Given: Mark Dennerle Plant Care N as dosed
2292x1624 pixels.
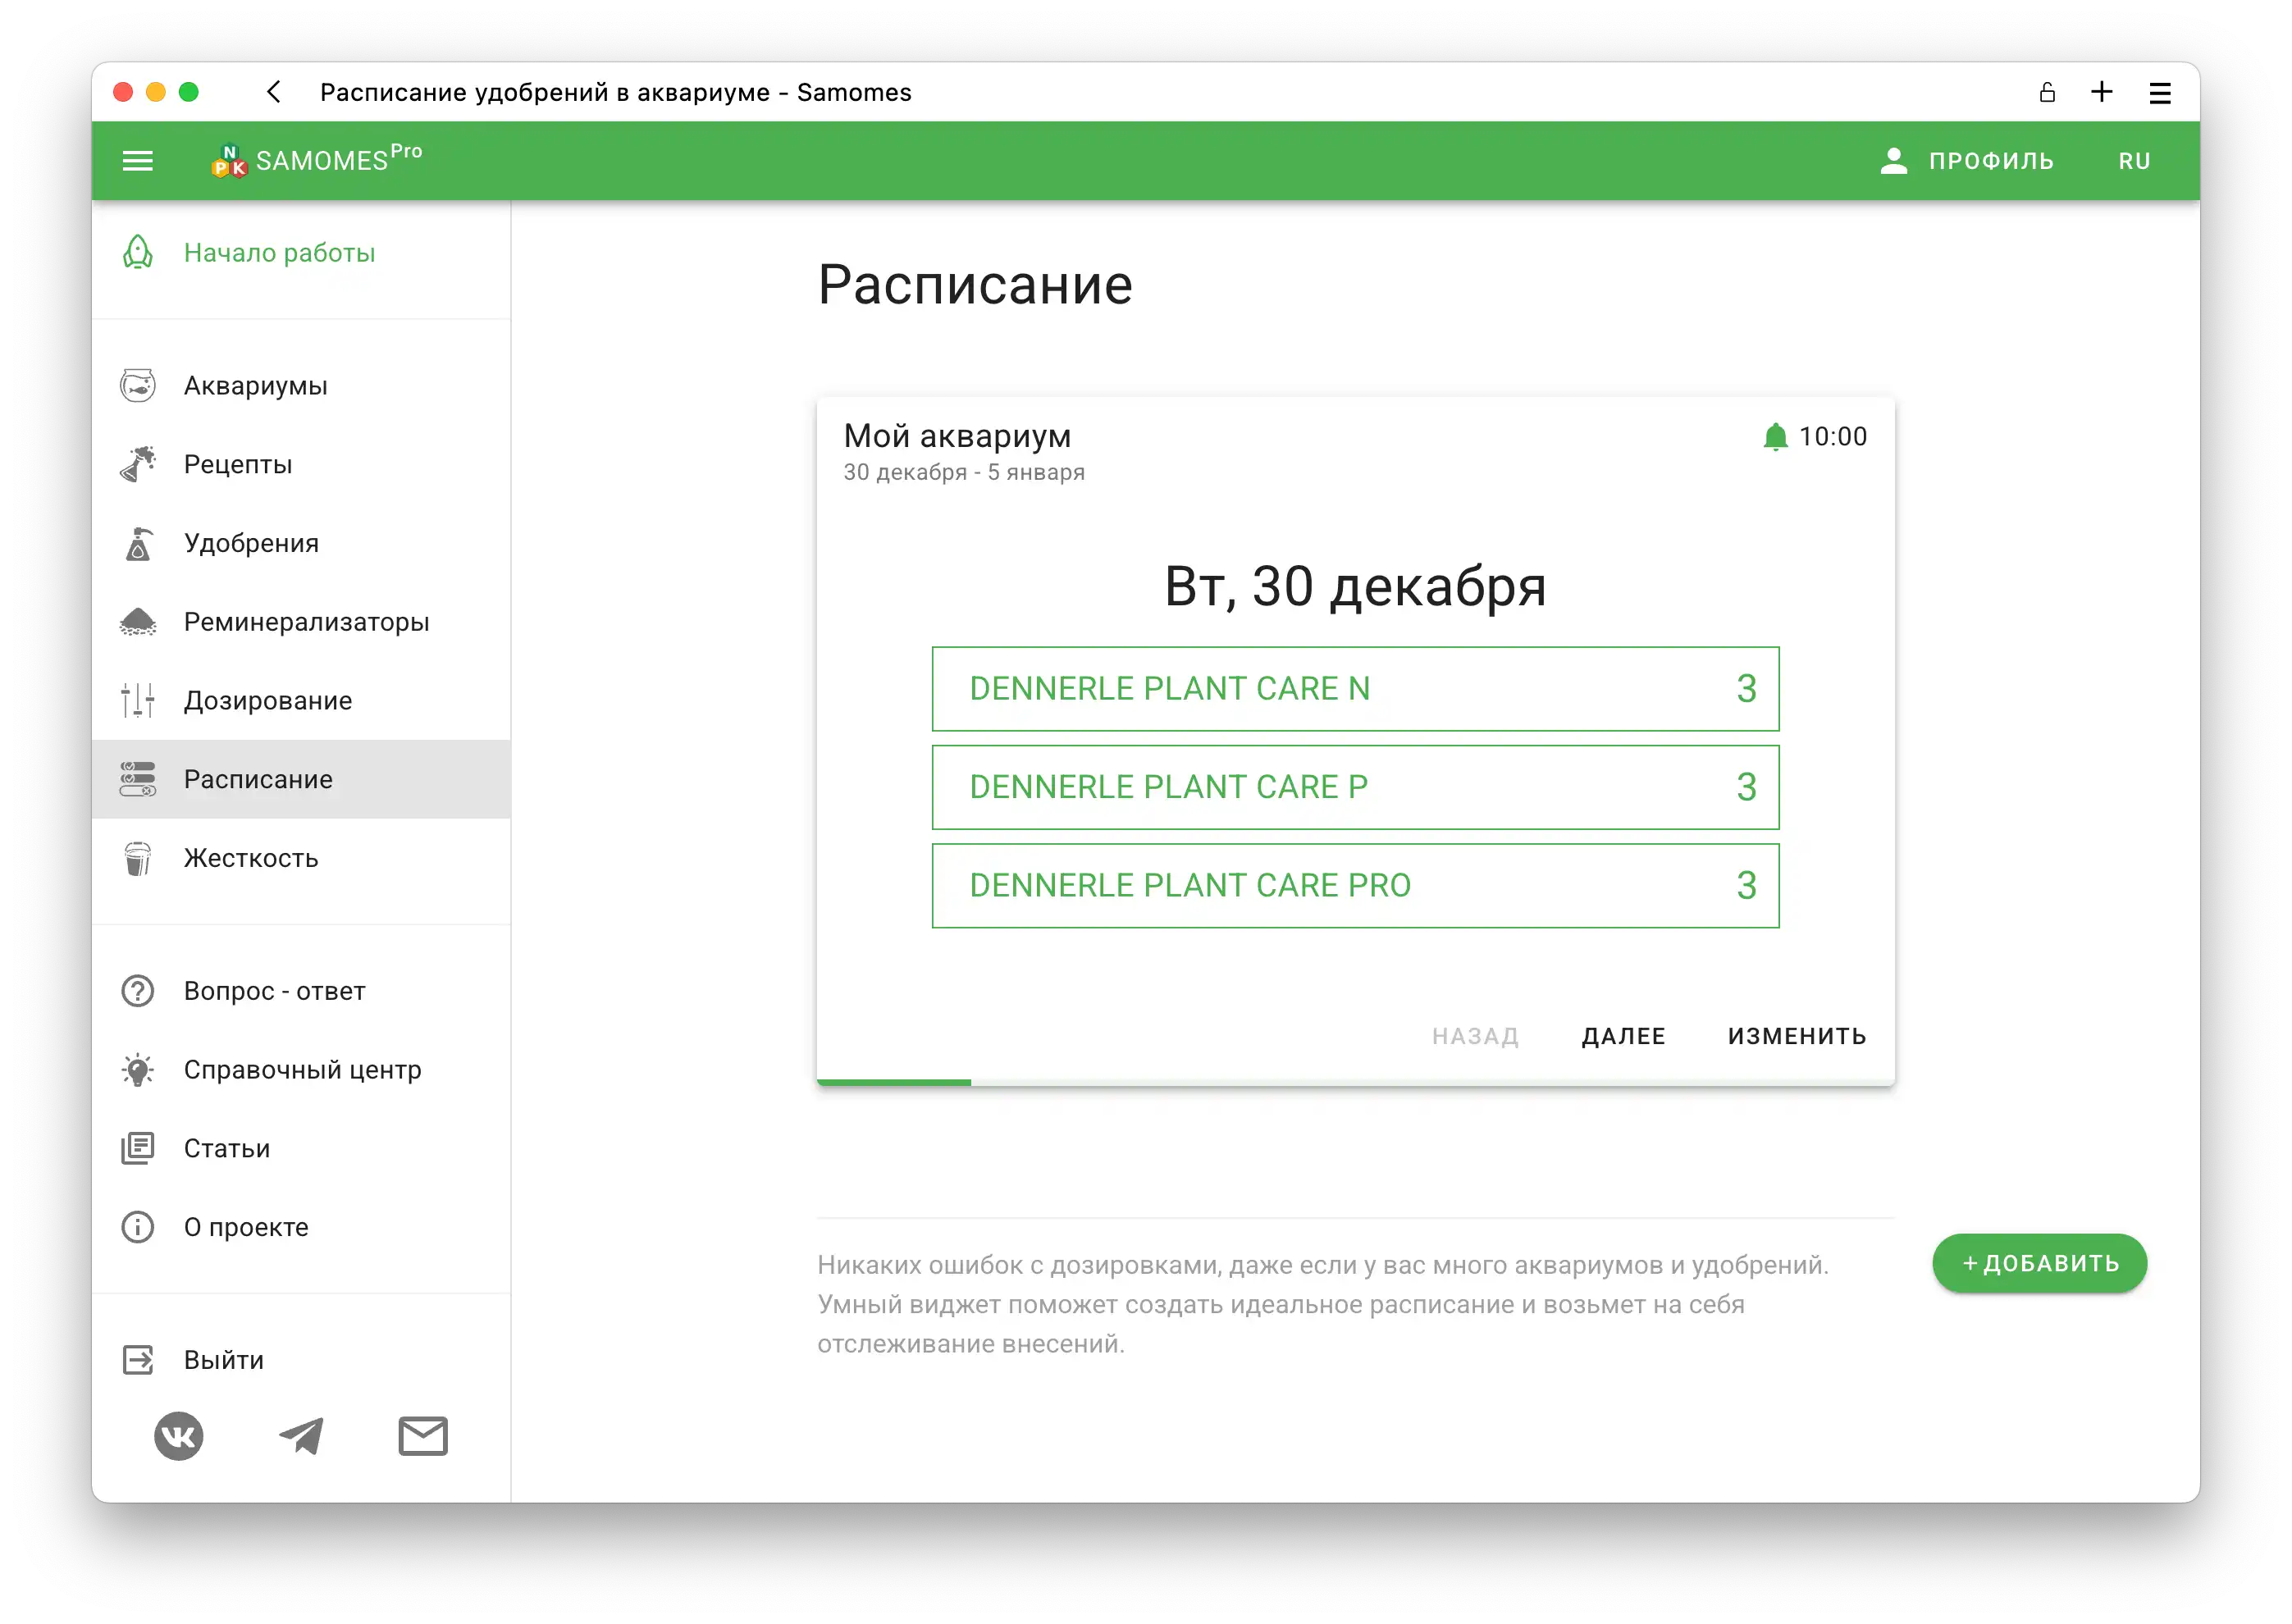Looking at the screenshot, I should 1355,689.
